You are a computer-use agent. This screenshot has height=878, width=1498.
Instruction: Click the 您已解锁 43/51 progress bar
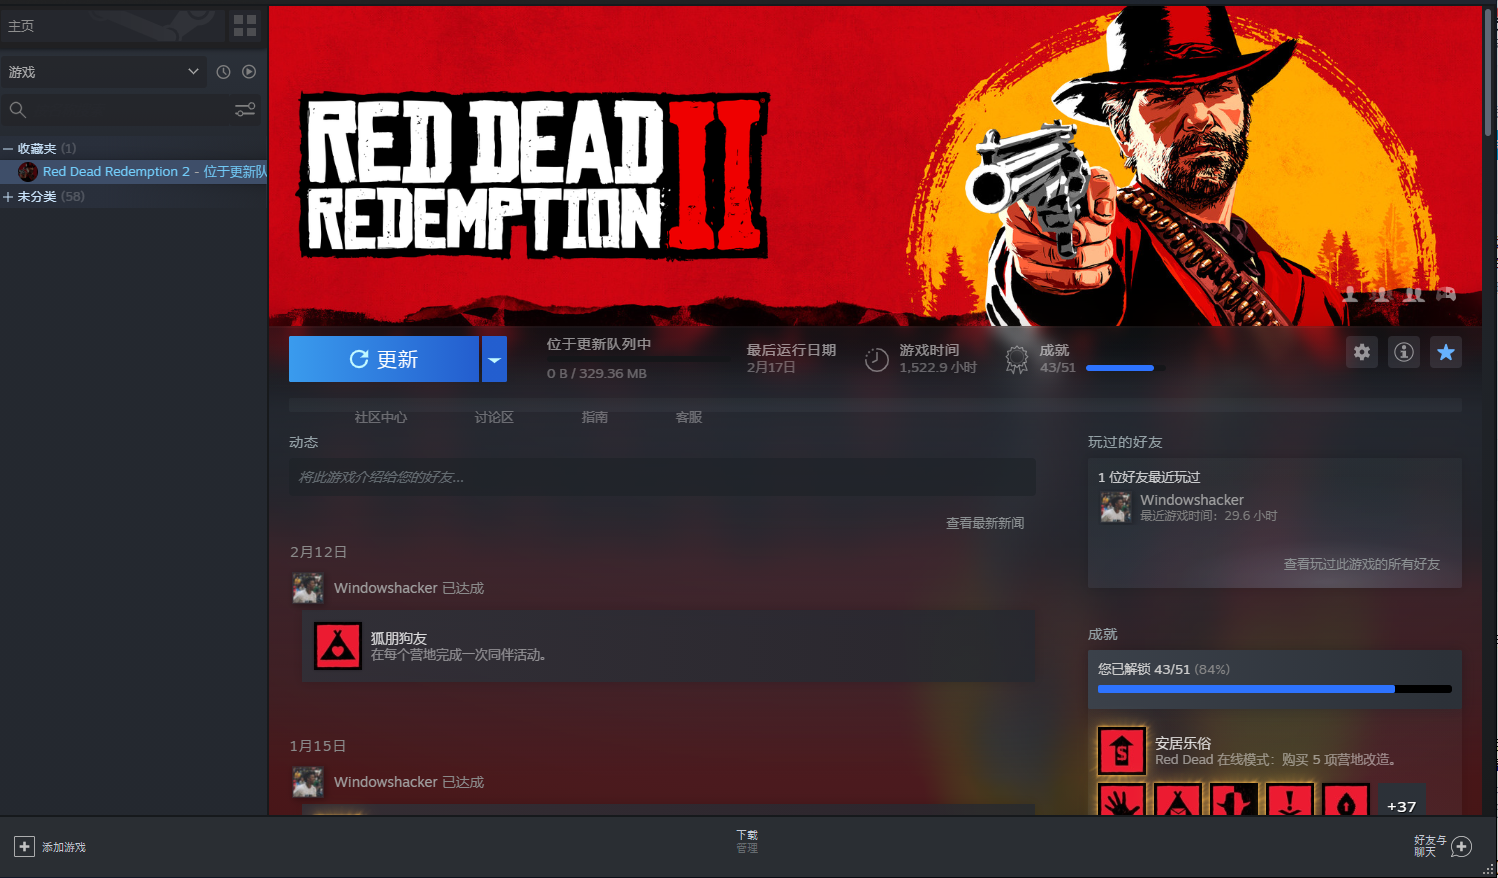pyautogui.click(x=1275, y=689)
